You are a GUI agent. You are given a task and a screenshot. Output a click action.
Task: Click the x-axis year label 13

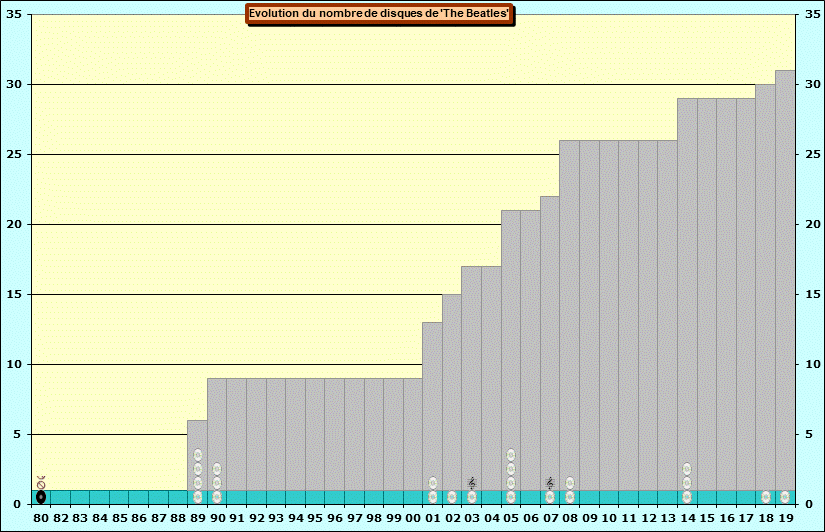(x=668, y=518)
